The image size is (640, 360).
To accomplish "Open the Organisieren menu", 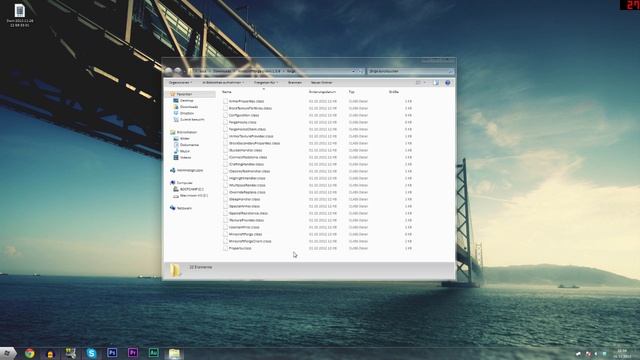I will pos(180,83).
